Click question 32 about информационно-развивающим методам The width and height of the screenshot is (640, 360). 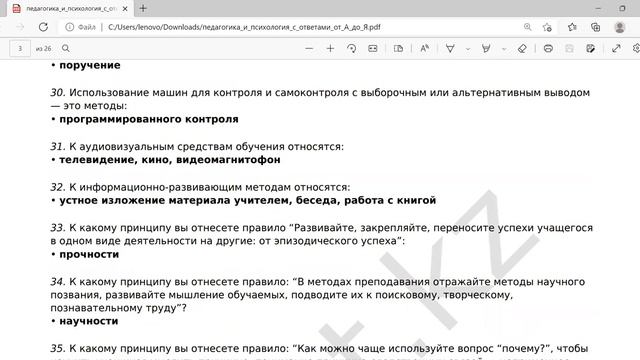click(200, 187)
